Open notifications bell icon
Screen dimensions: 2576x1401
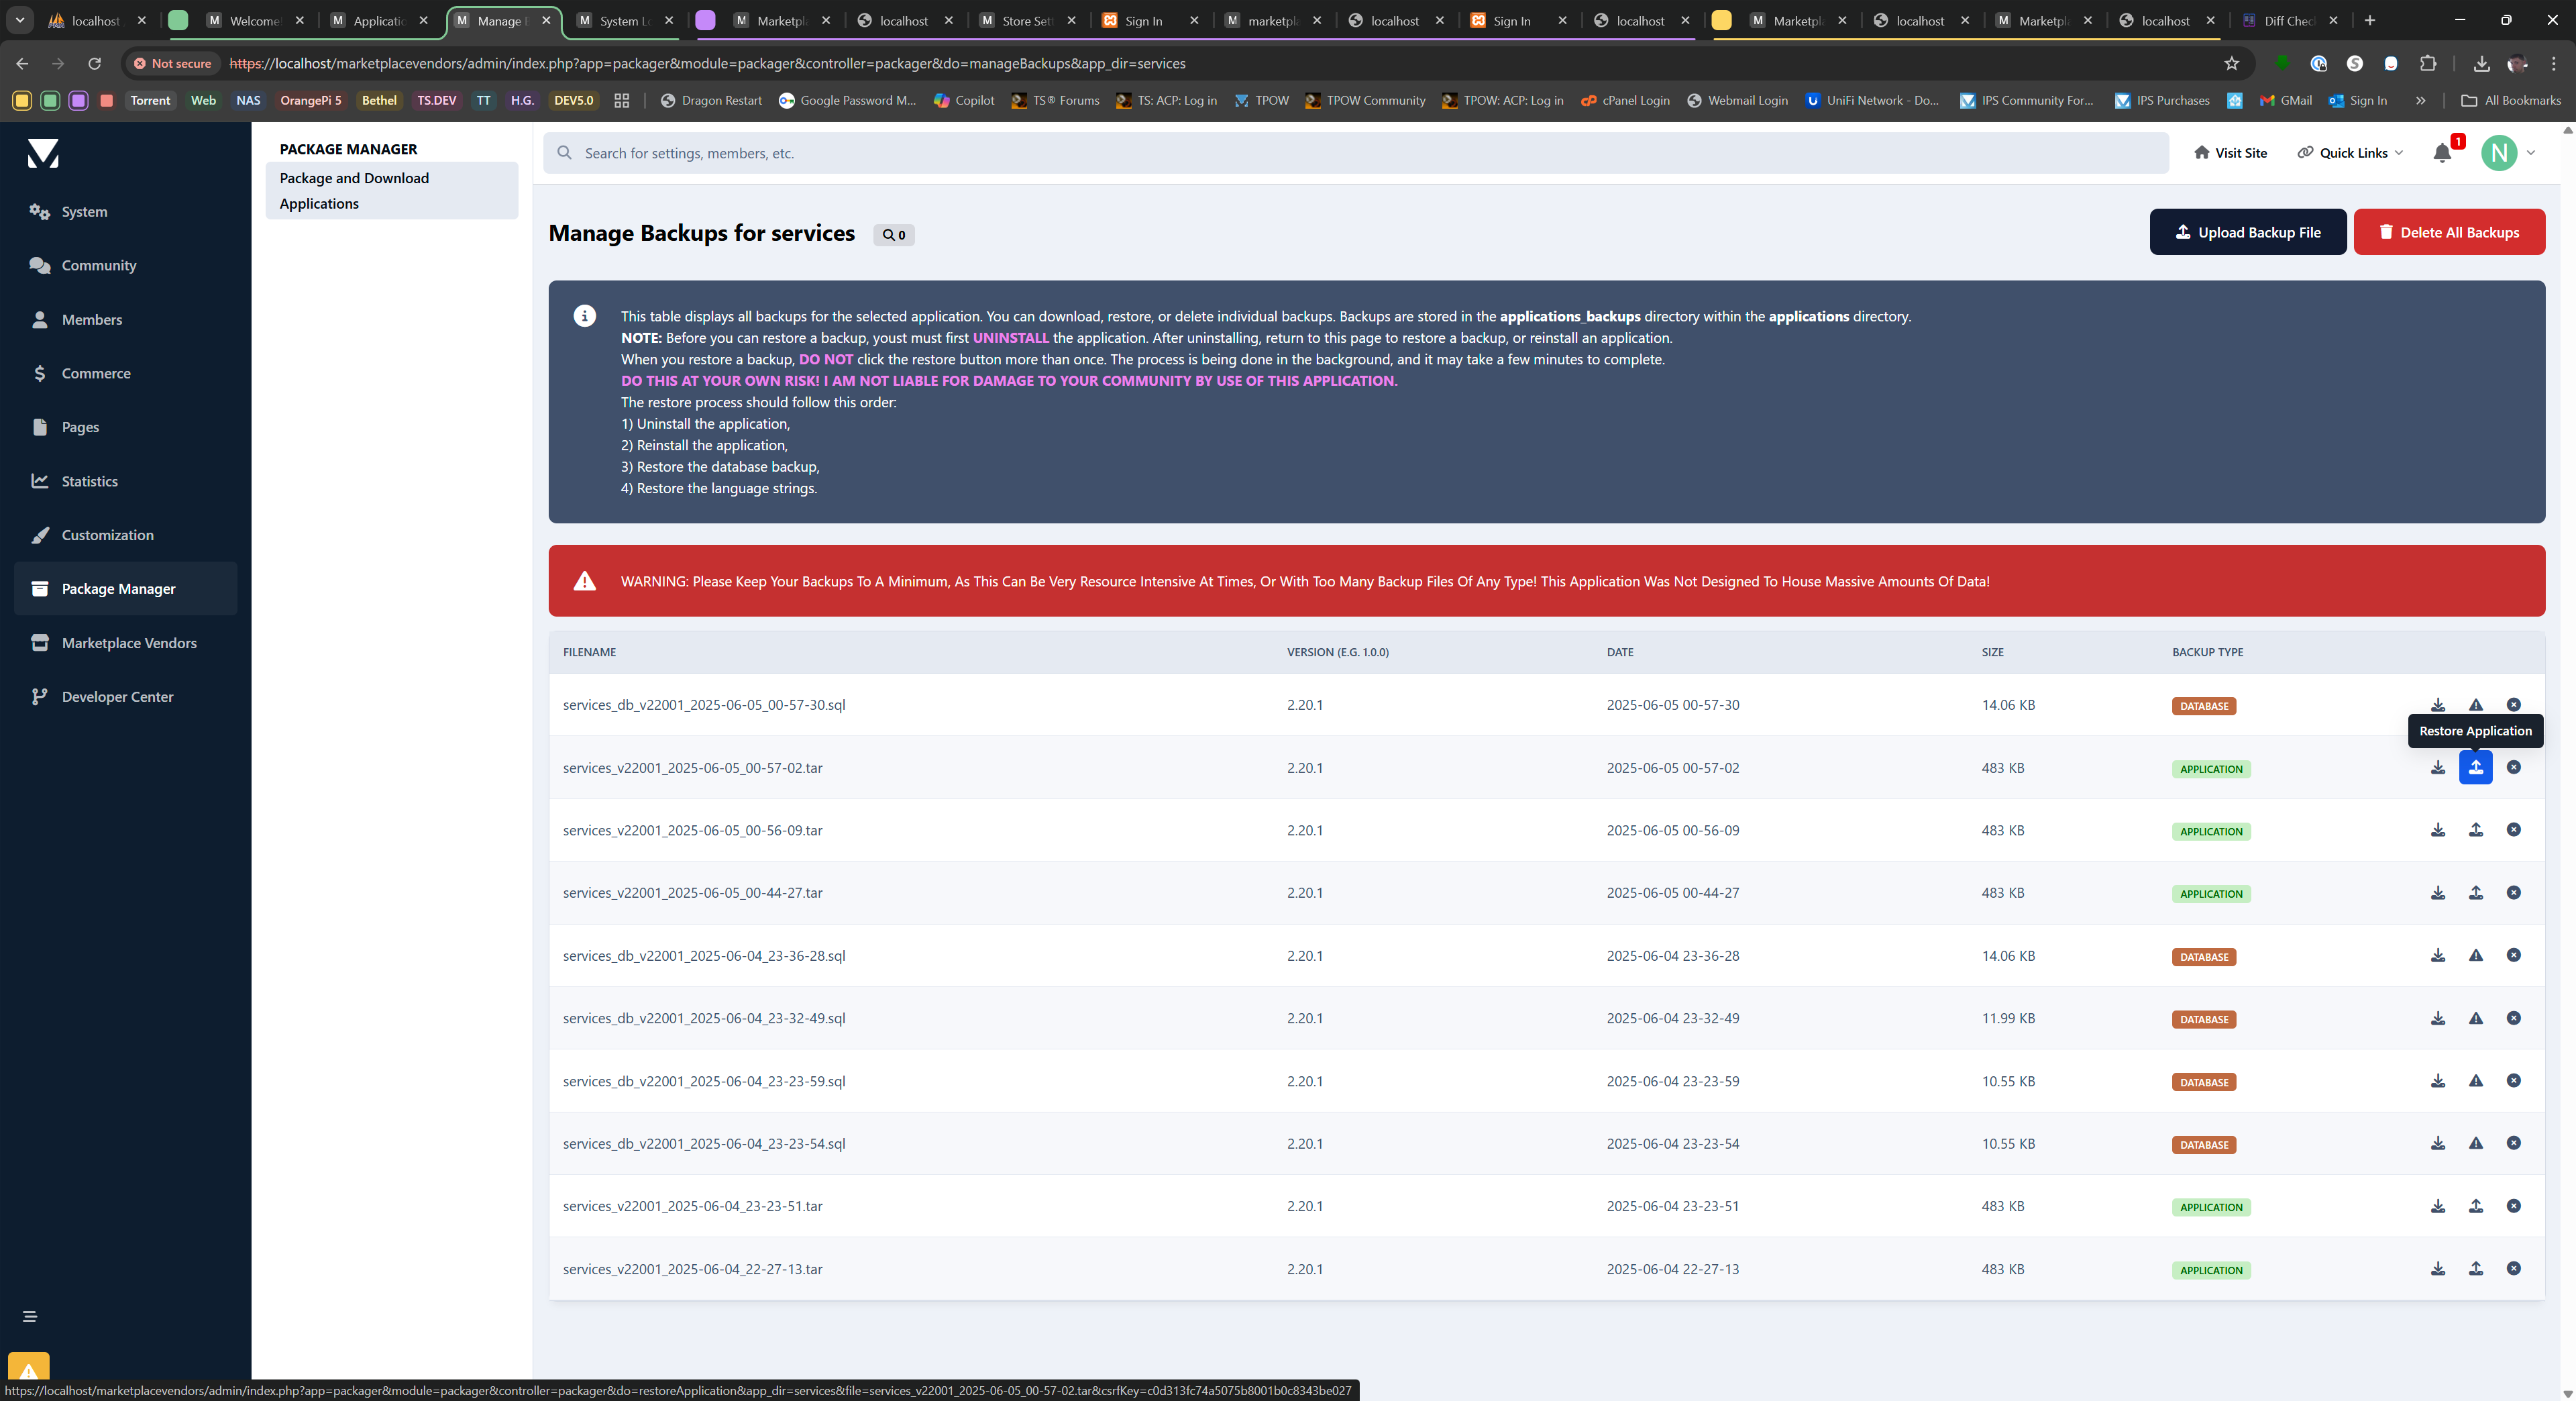point(2442,153)
